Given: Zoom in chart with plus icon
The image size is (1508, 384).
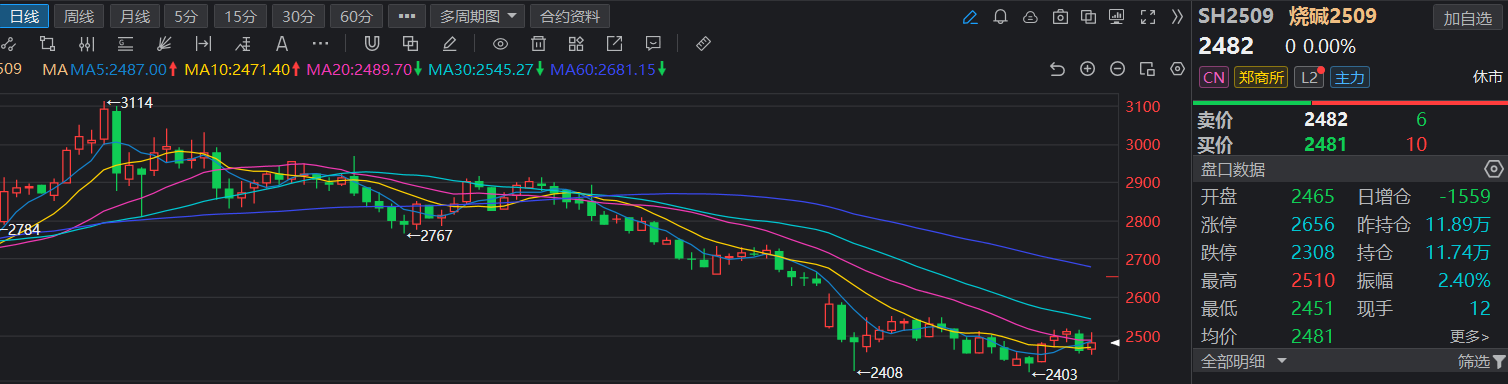Looking at the screenshot, I should 1088,69.
